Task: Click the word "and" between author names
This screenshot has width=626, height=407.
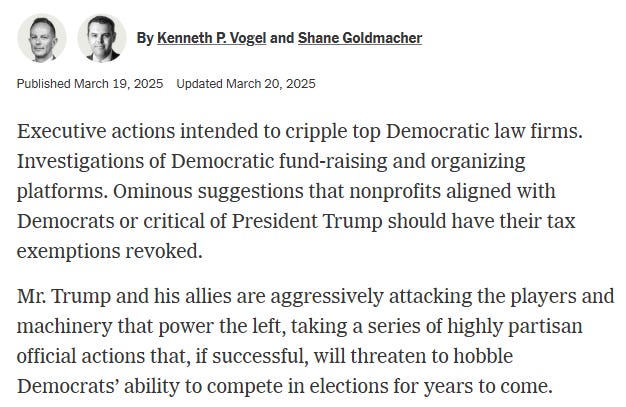Action: 282,38
